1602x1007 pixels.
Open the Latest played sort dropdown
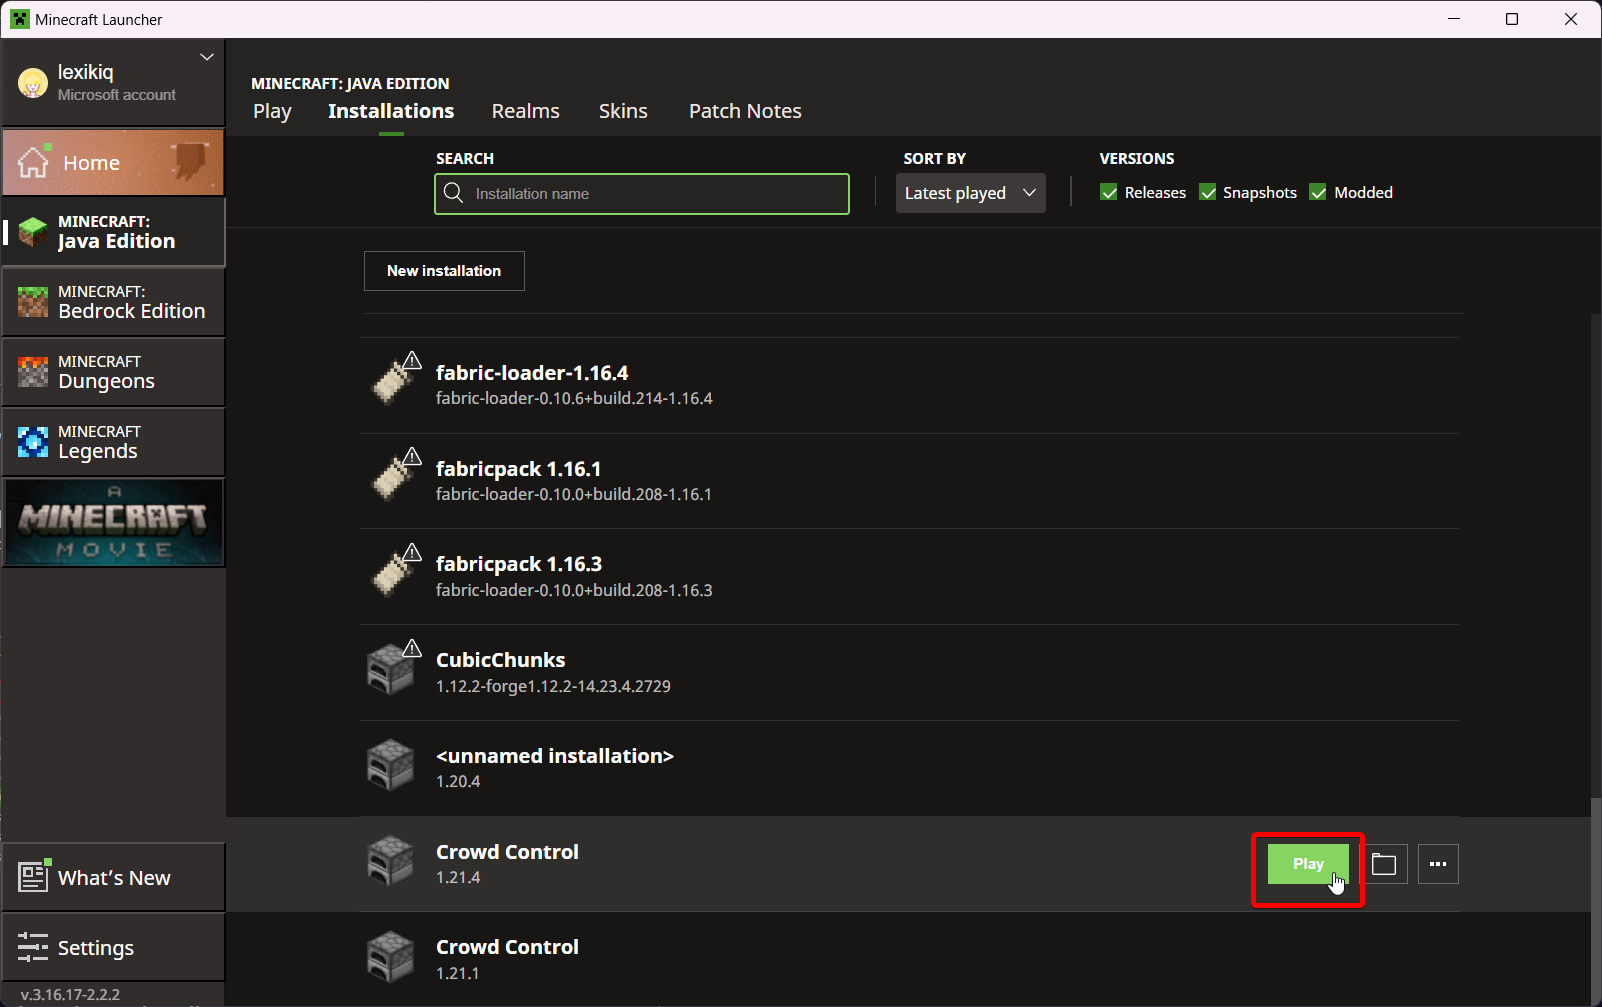coord(970,193)
